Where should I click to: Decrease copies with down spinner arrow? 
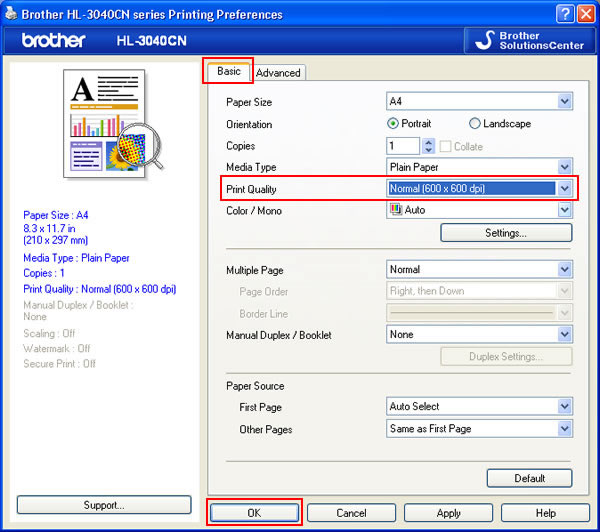[x=429, y=150]
